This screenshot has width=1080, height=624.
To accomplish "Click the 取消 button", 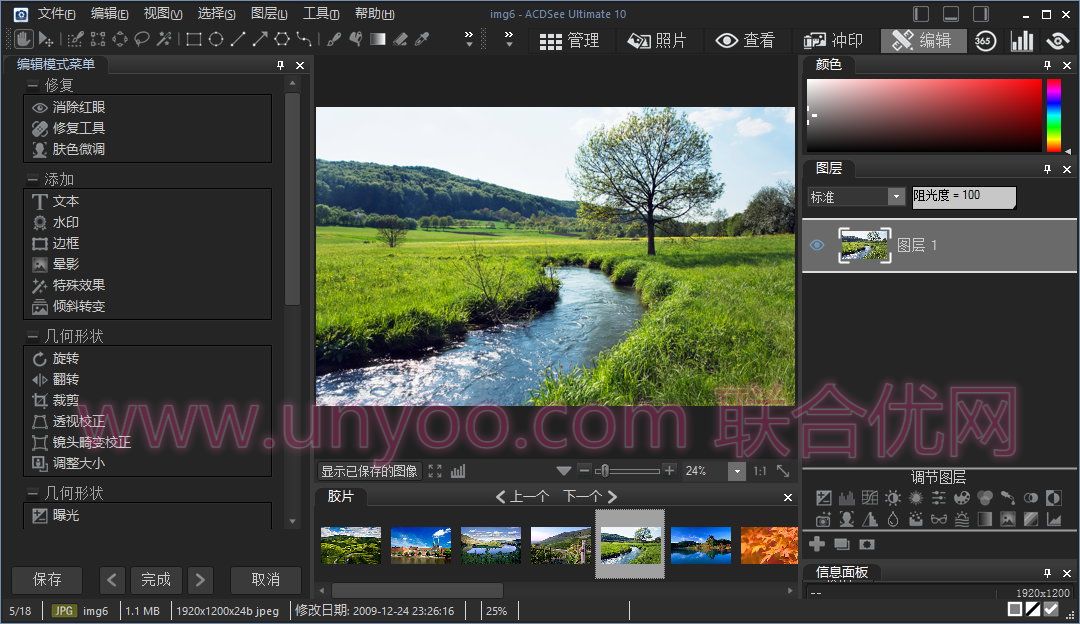I will [x=265, y=580].
